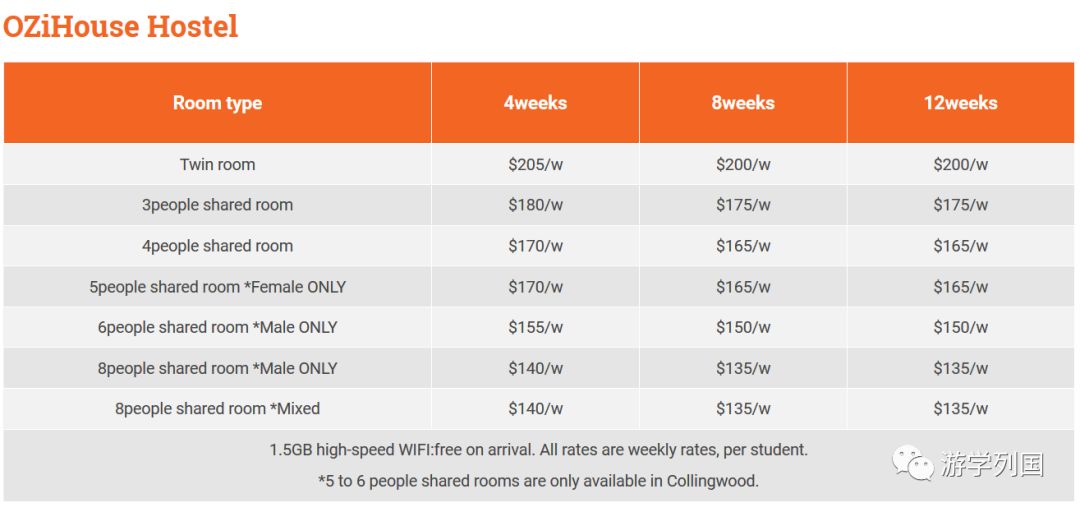The width and height of the screenshot is (1080, 512).
Task: Click the Twin room row label
Action: (218, 165)
